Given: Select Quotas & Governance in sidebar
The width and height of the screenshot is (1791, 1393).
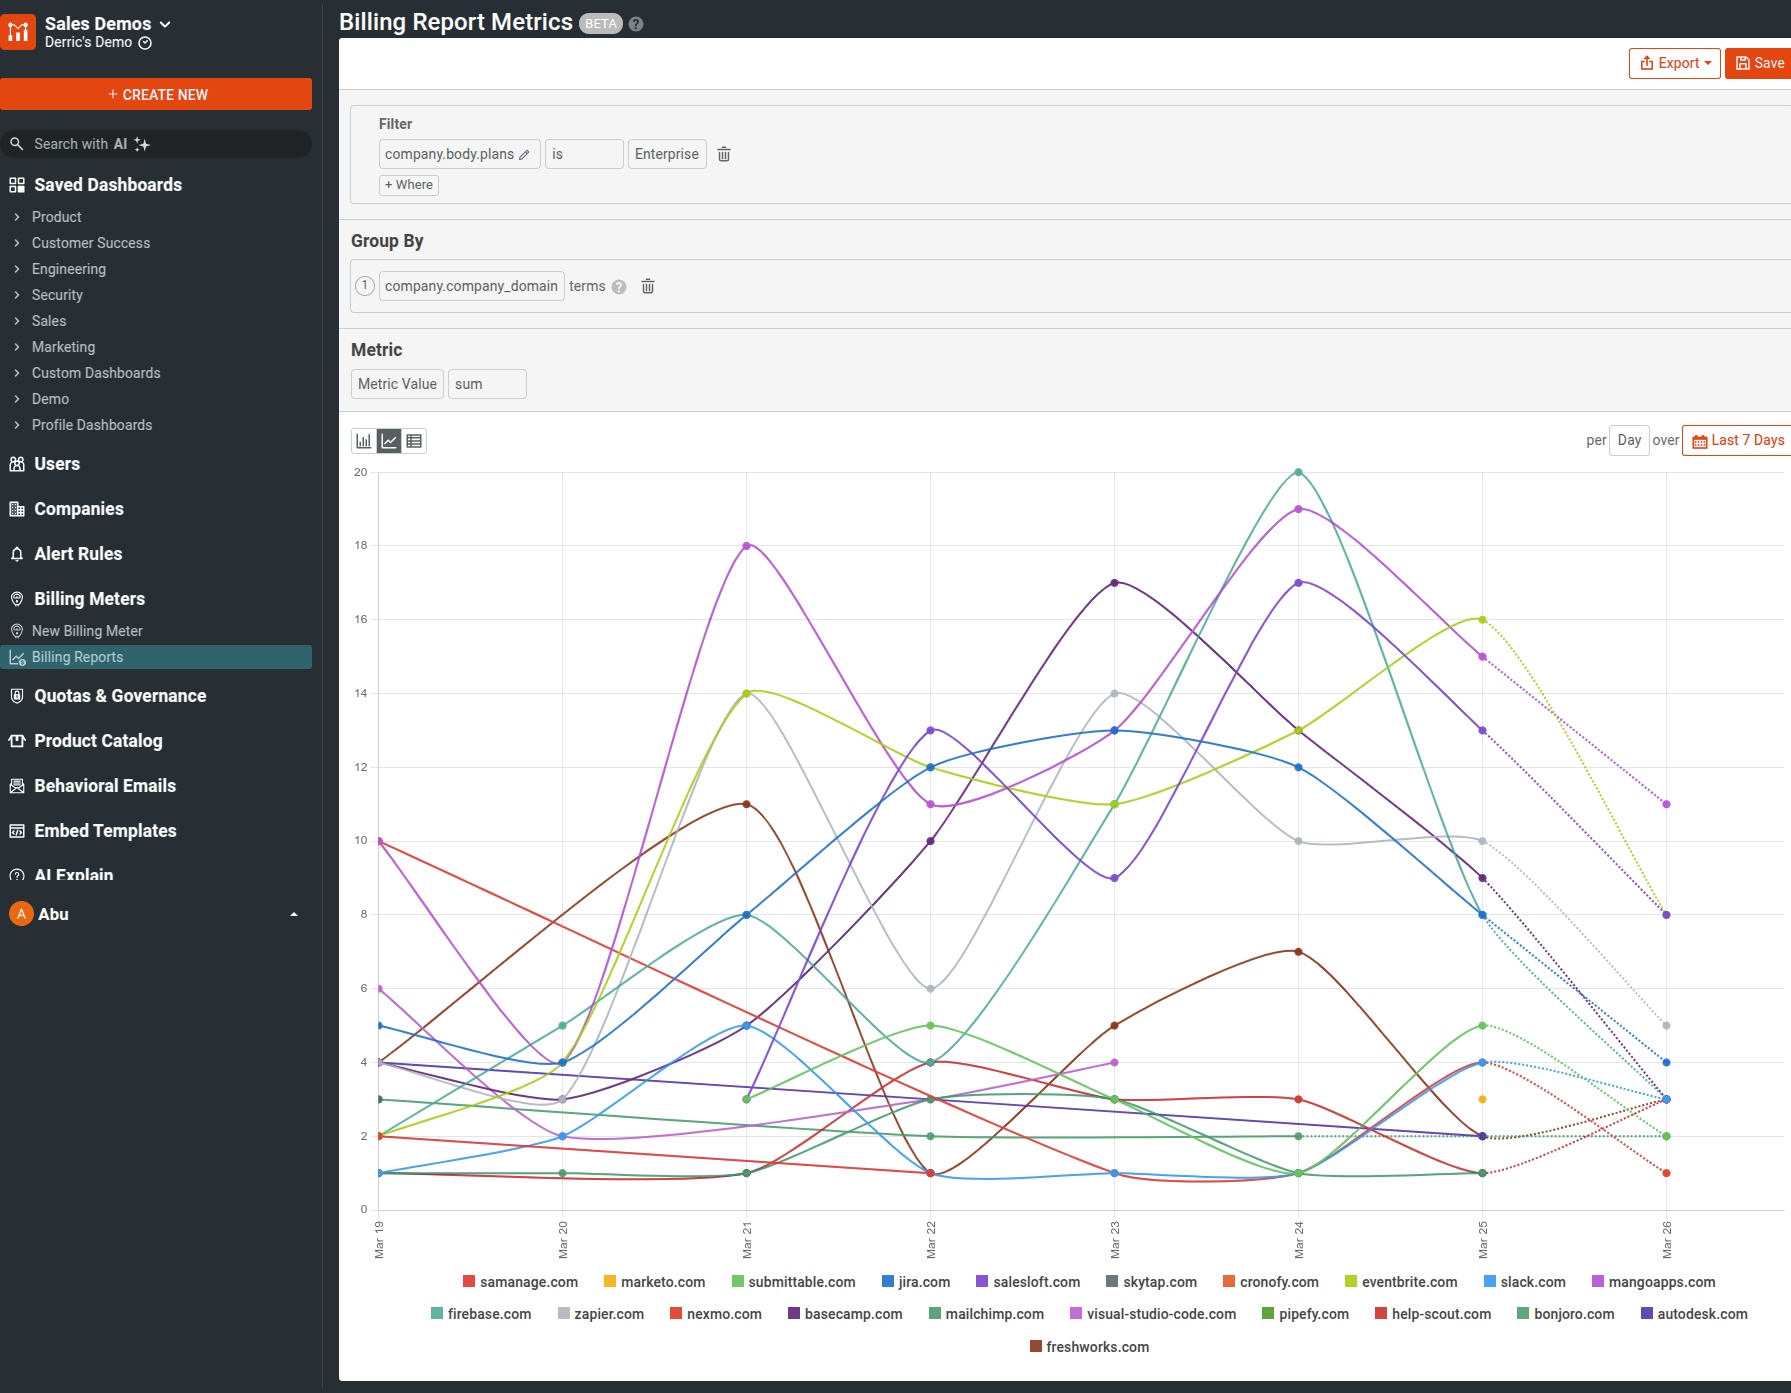Looking at the screenshot, I should coord(119,695).
